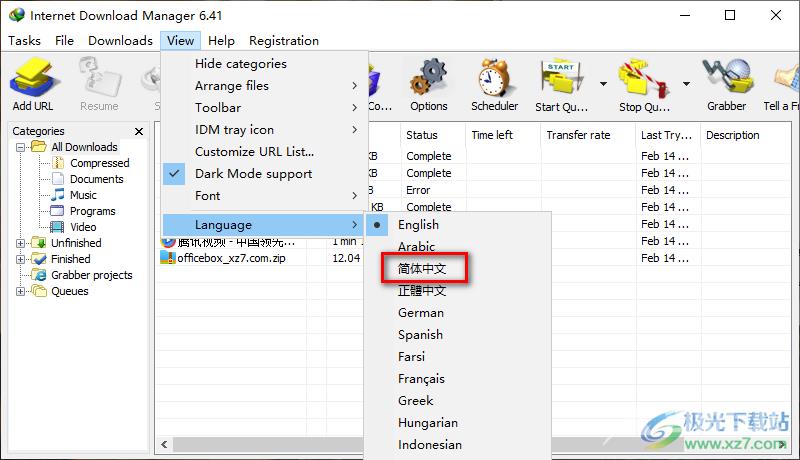Select the Documents category icon

pos(58,178)
